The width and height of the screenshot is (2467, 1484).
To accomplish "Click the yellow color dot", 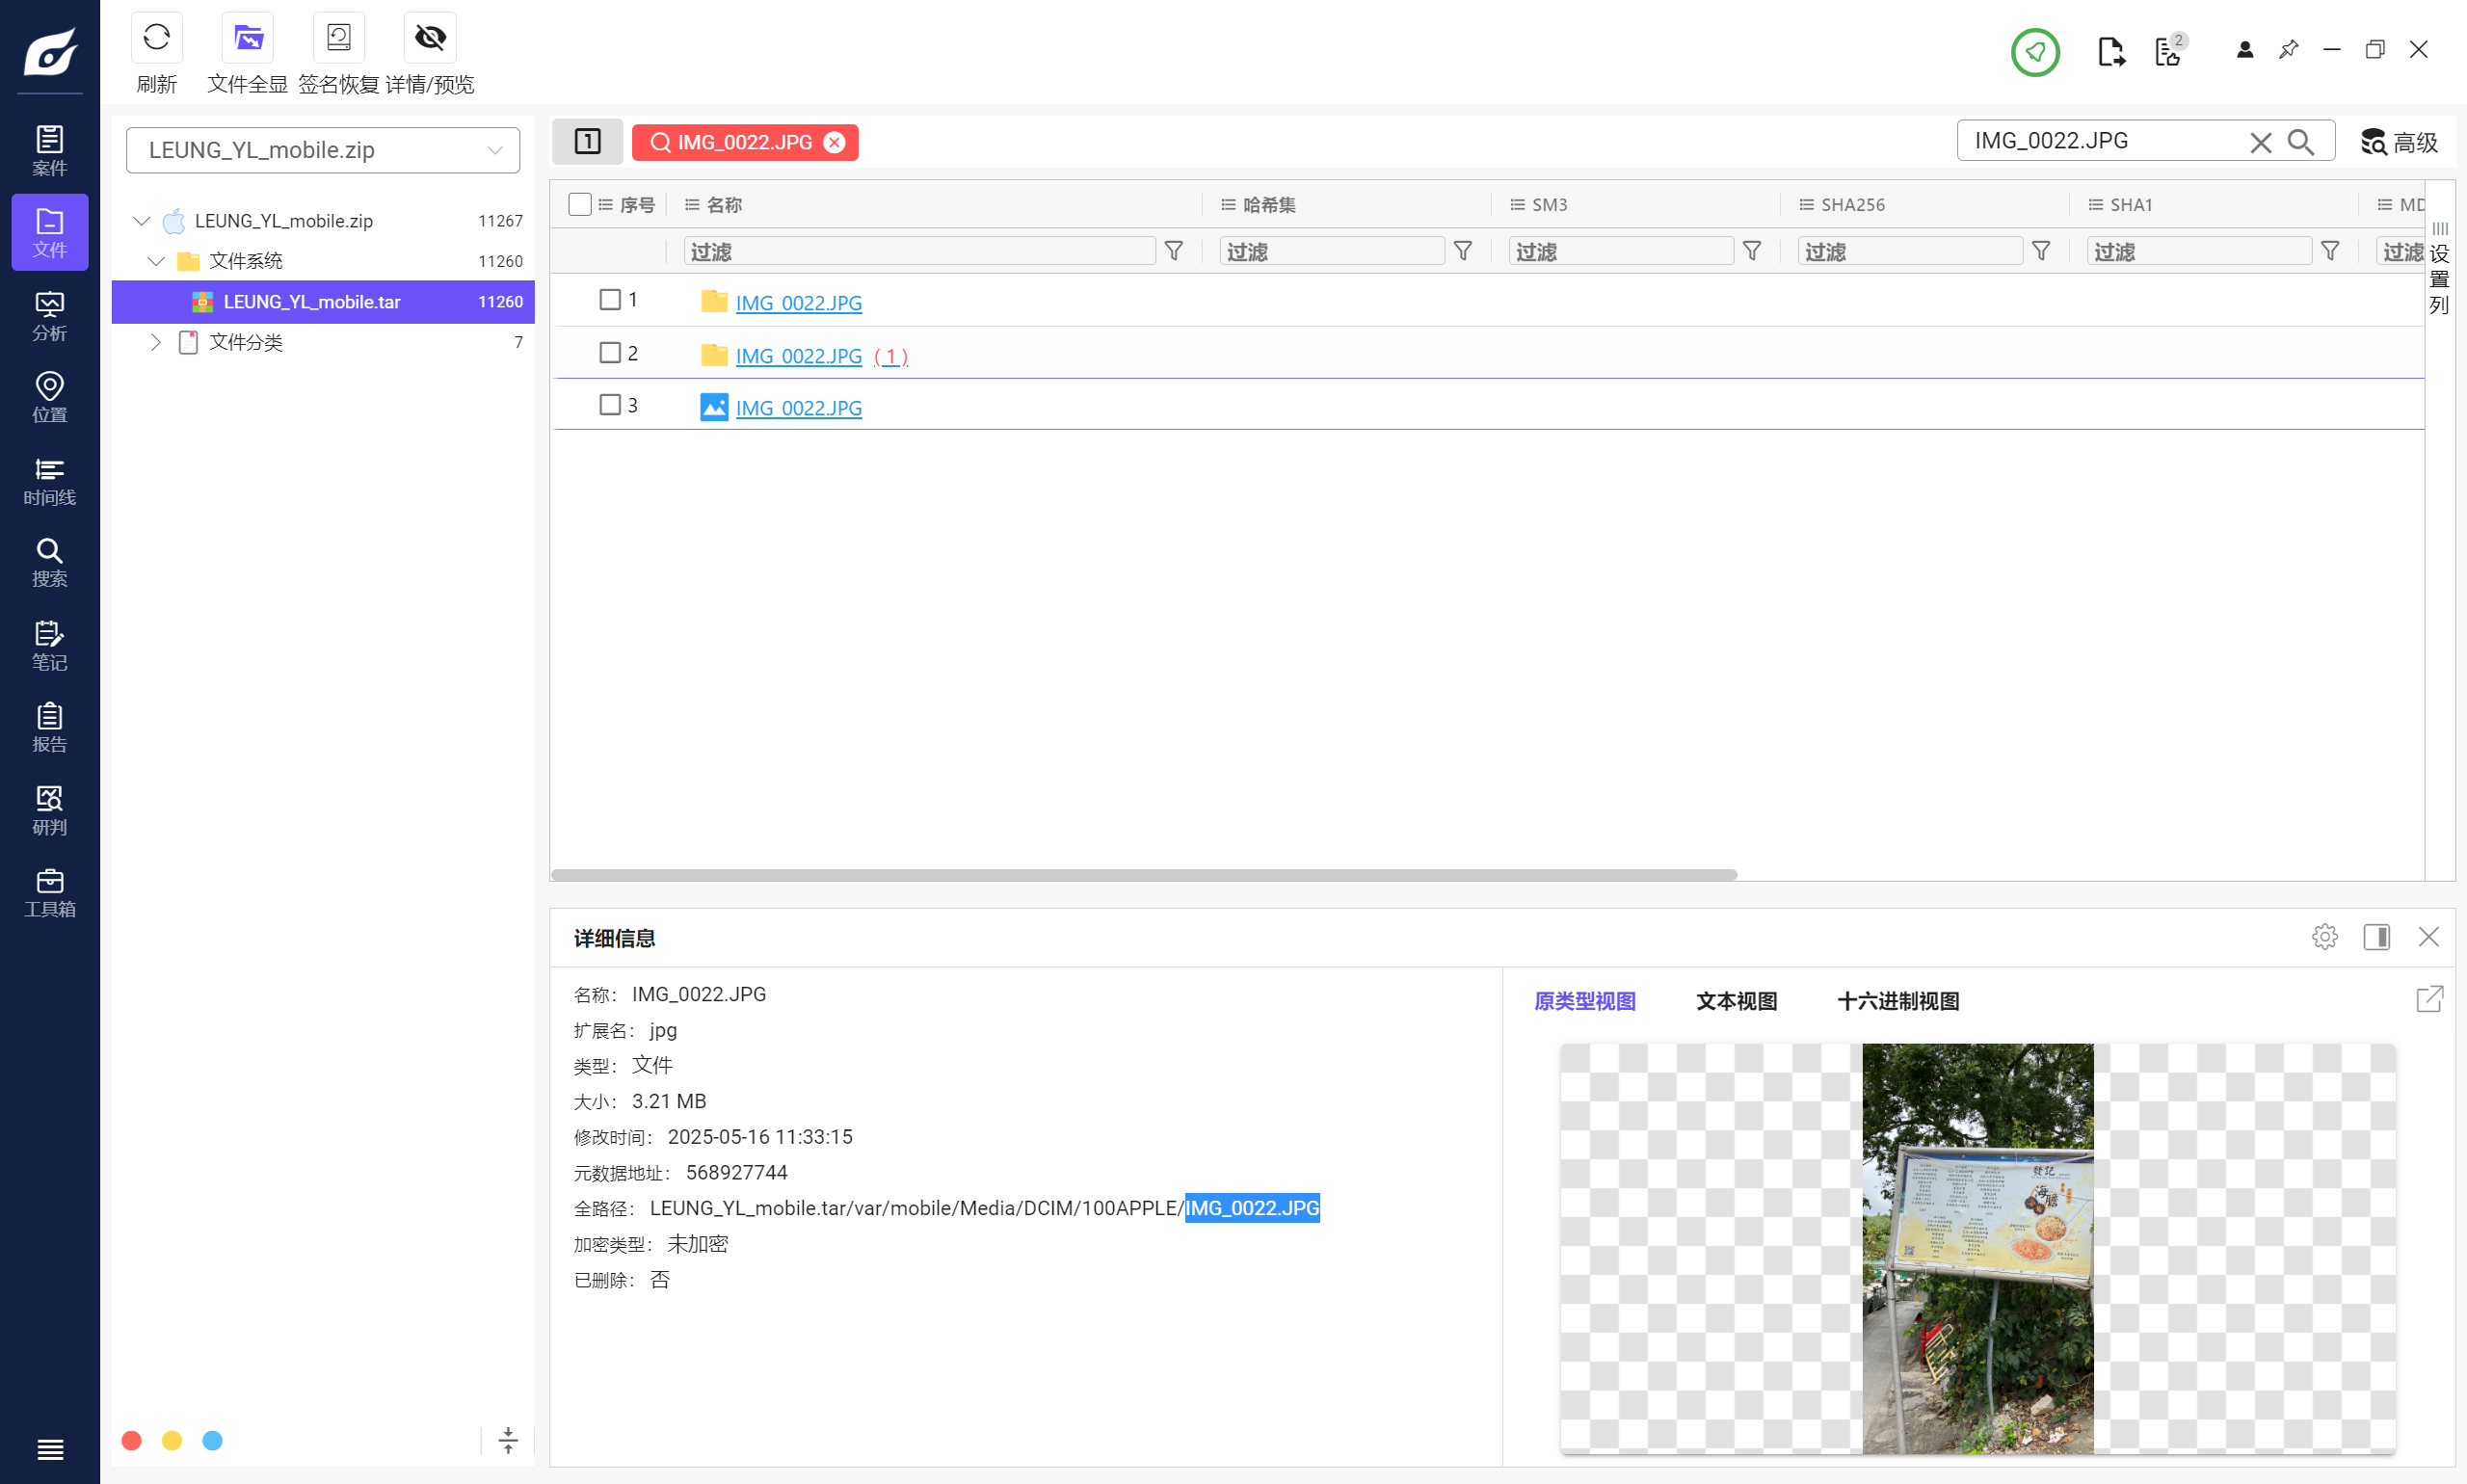I will (172, 1440).
